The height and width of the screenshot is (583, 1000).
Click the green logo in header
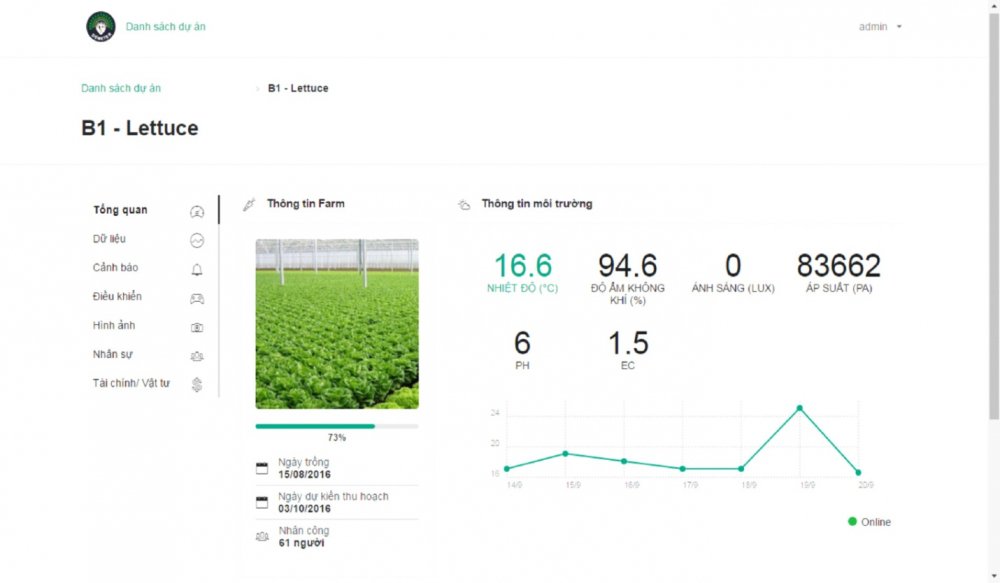tap(101, 27)
